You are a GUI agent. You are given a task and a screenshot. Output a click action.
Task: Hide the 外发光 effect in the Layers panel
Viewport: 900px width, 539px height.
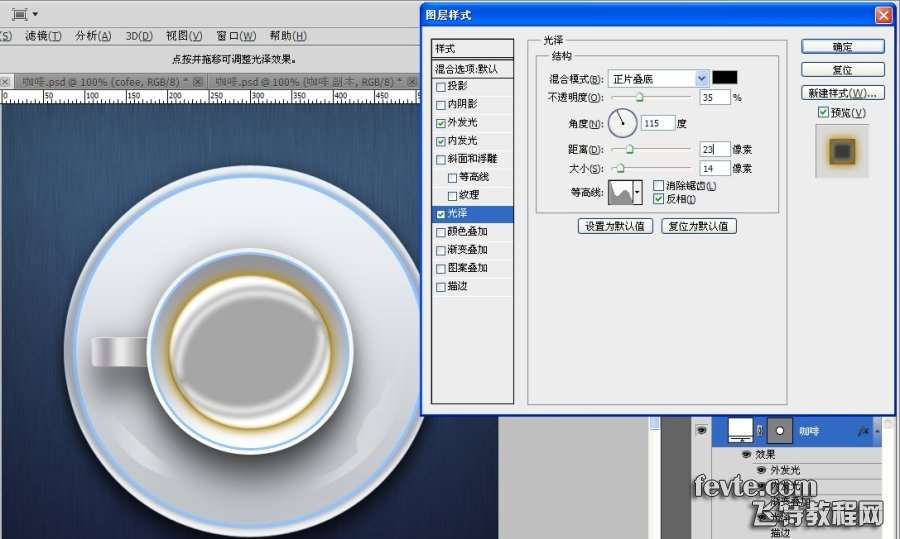point(762,470)
